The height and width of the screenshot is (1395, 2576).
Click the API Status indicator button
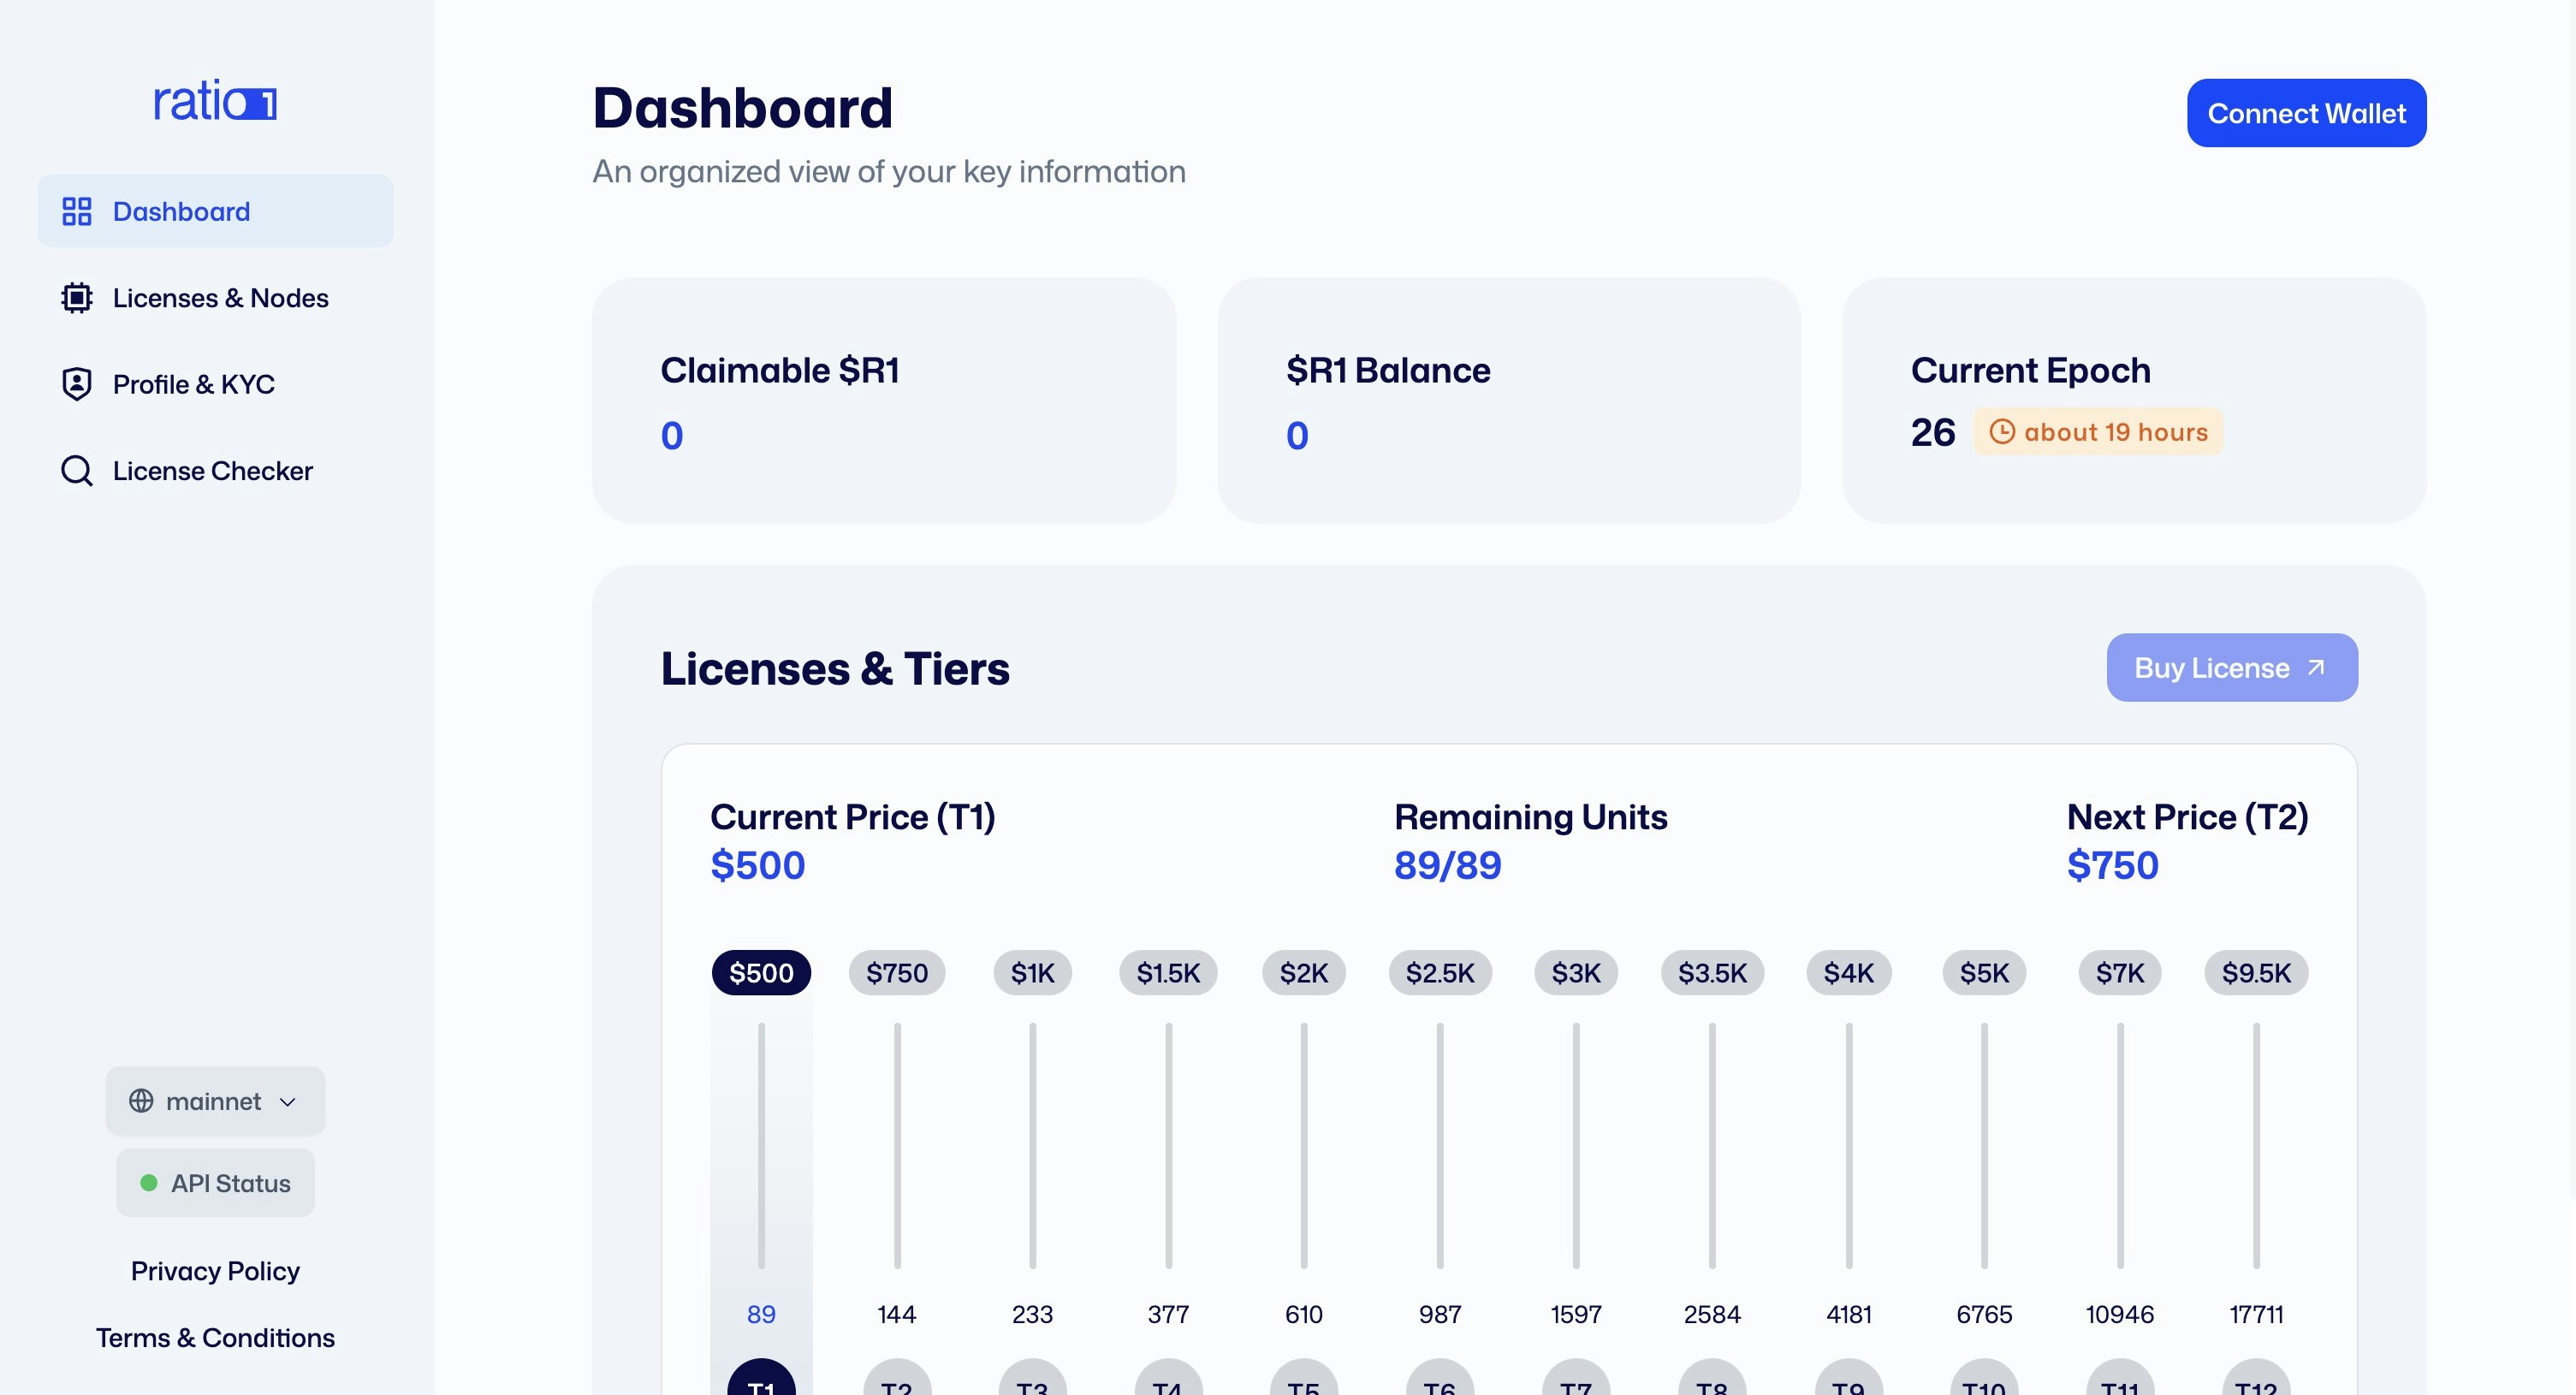tap(215, 1183)
